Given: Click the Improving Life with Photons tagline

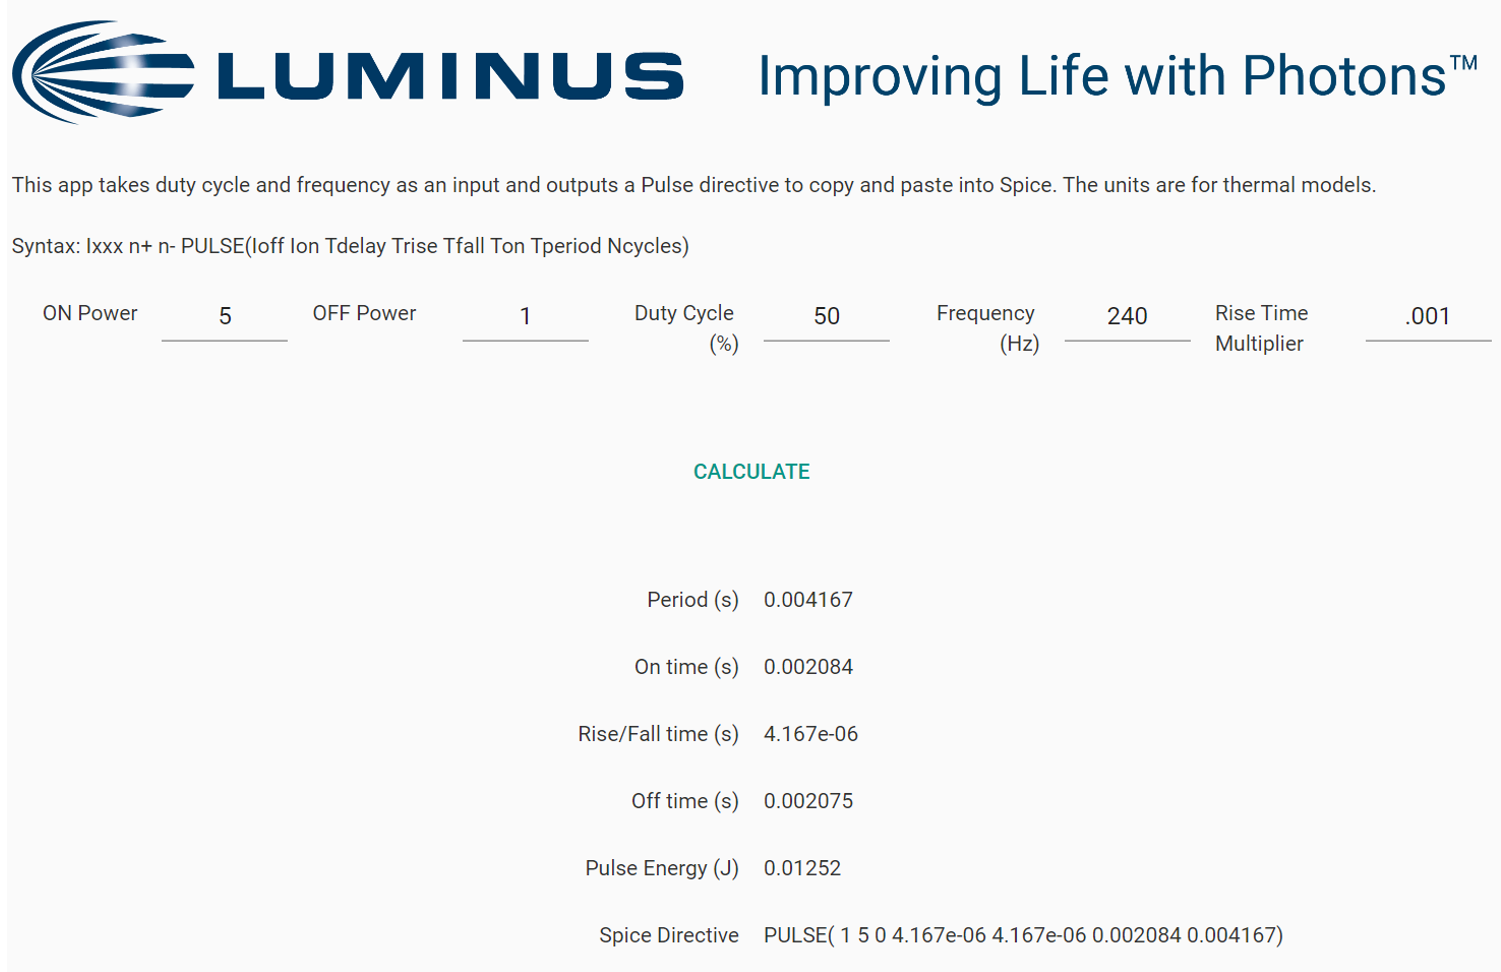Looking at the screenshot, I should click(1118, 77).
